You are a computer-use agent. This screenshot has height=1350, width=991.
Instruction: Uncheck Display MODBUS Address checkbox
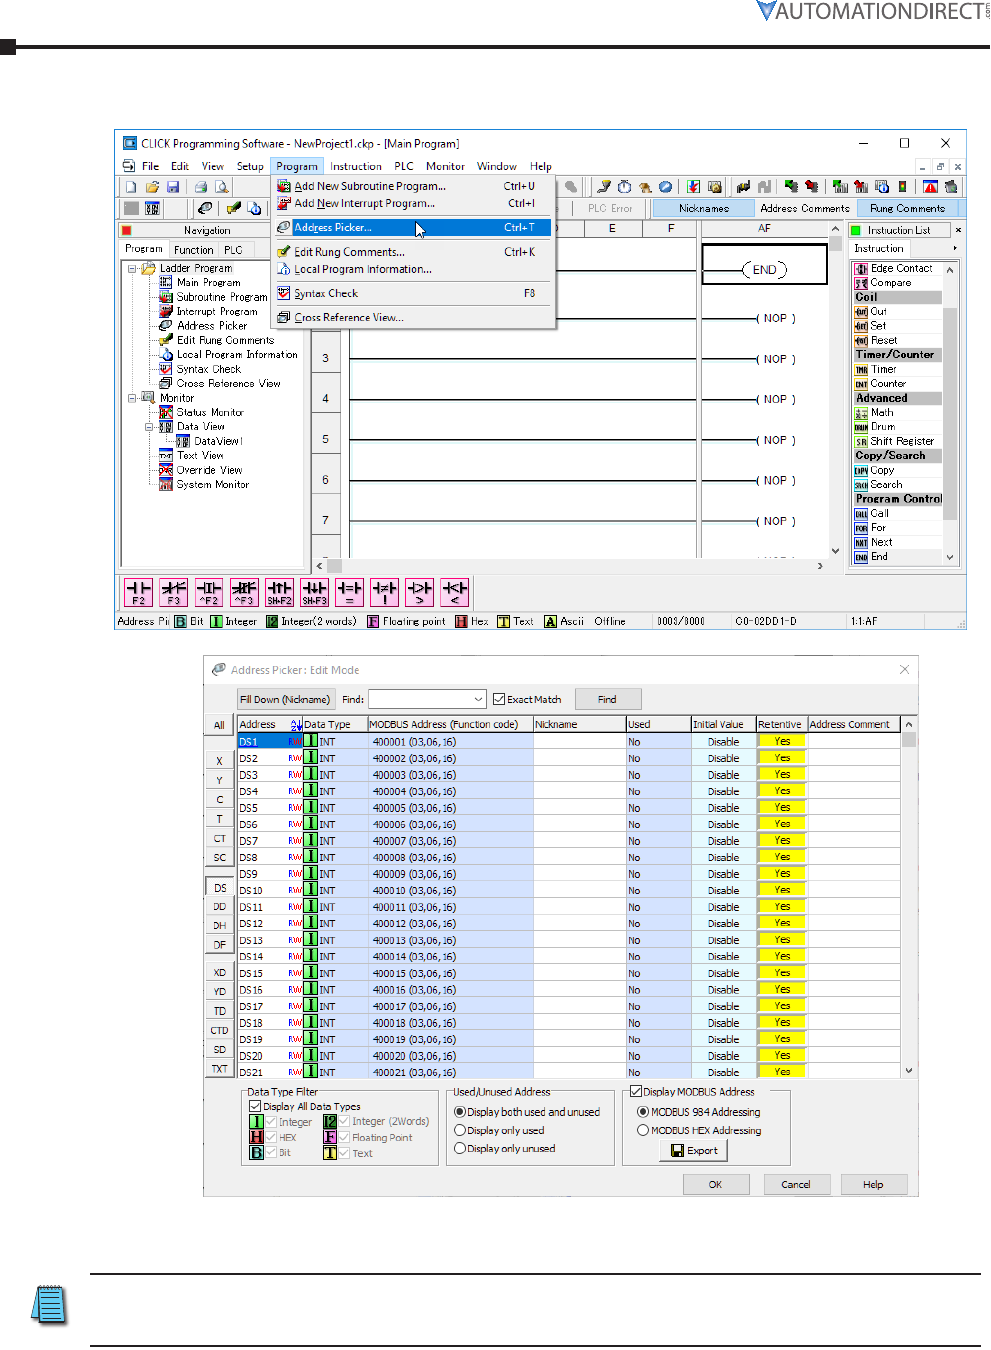click(636, 1092)
